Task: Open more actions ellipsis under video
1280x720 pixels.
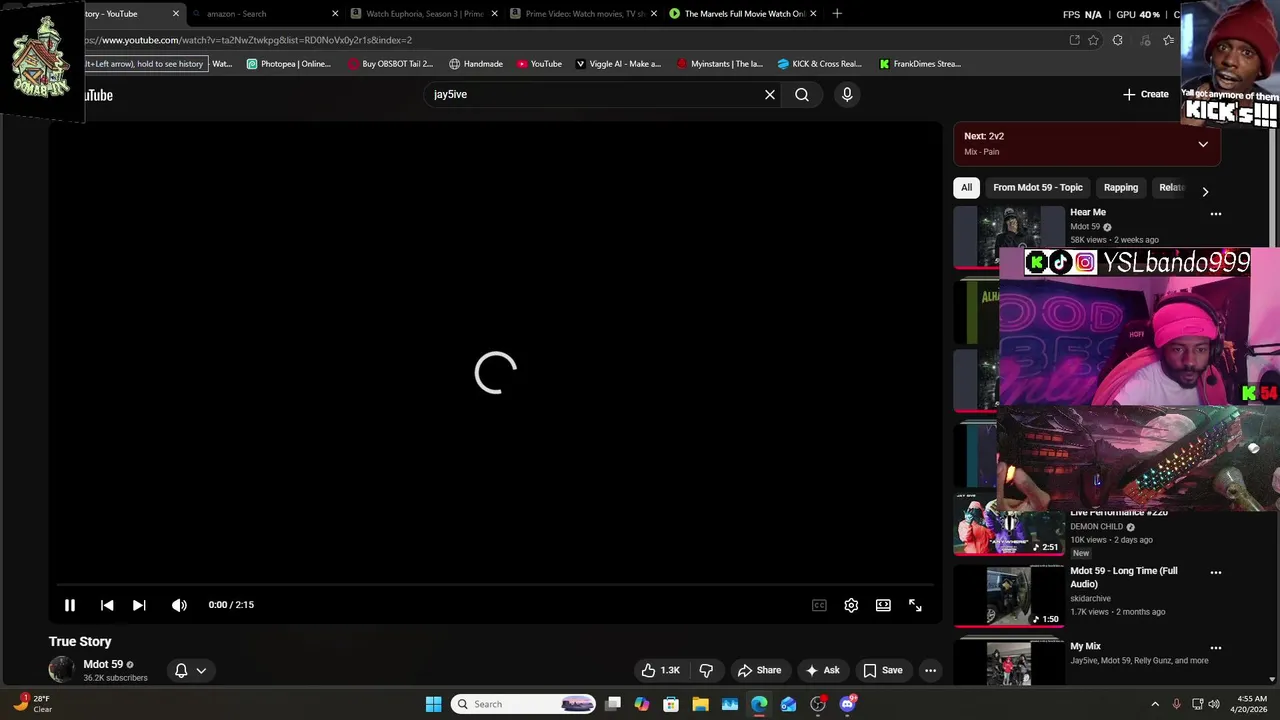Action: click(x=930, y=670)
